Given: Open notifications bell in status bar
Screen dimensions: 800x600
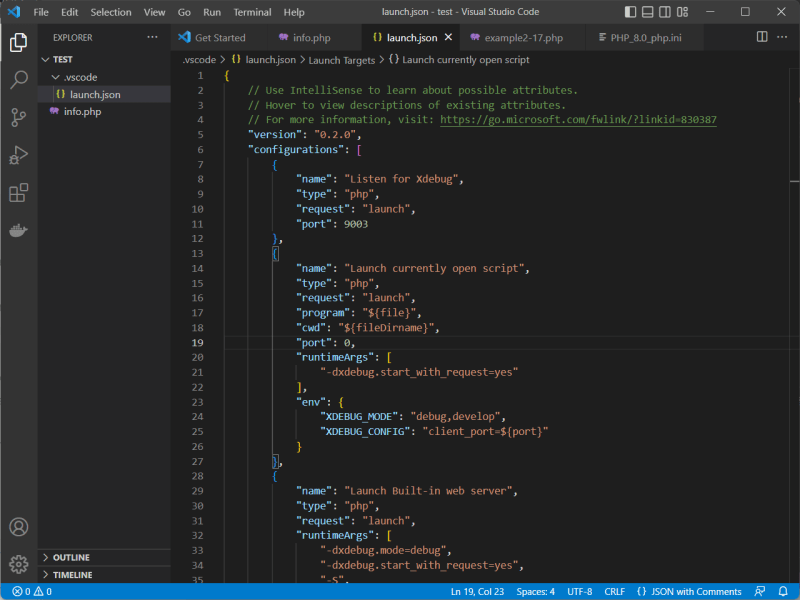Looking at the screenshot, I should (783, 591).
